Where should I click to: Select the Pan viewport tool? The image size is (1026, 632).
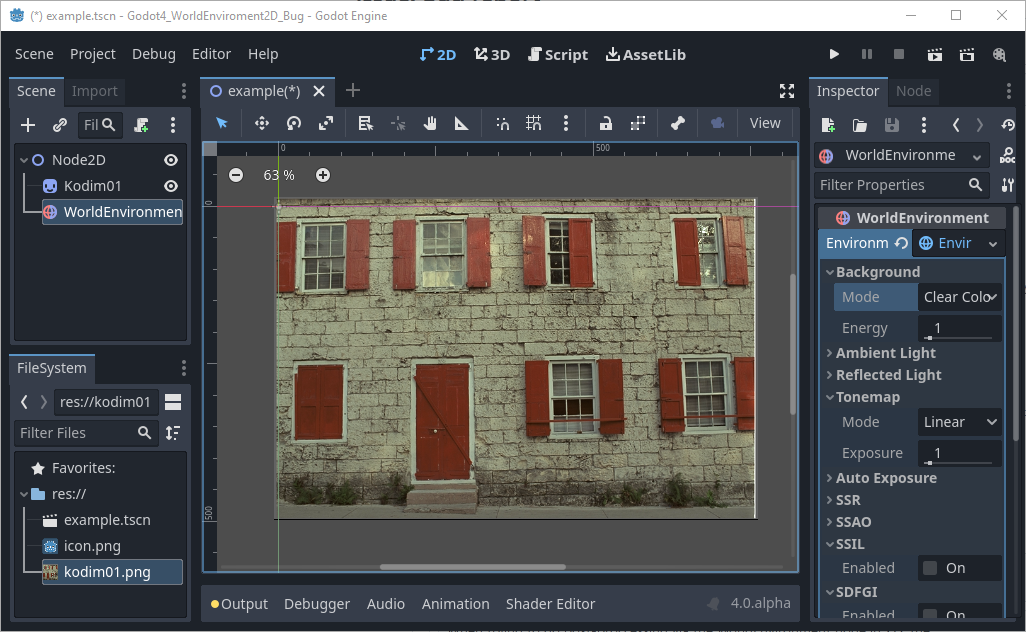click(432, 123)
